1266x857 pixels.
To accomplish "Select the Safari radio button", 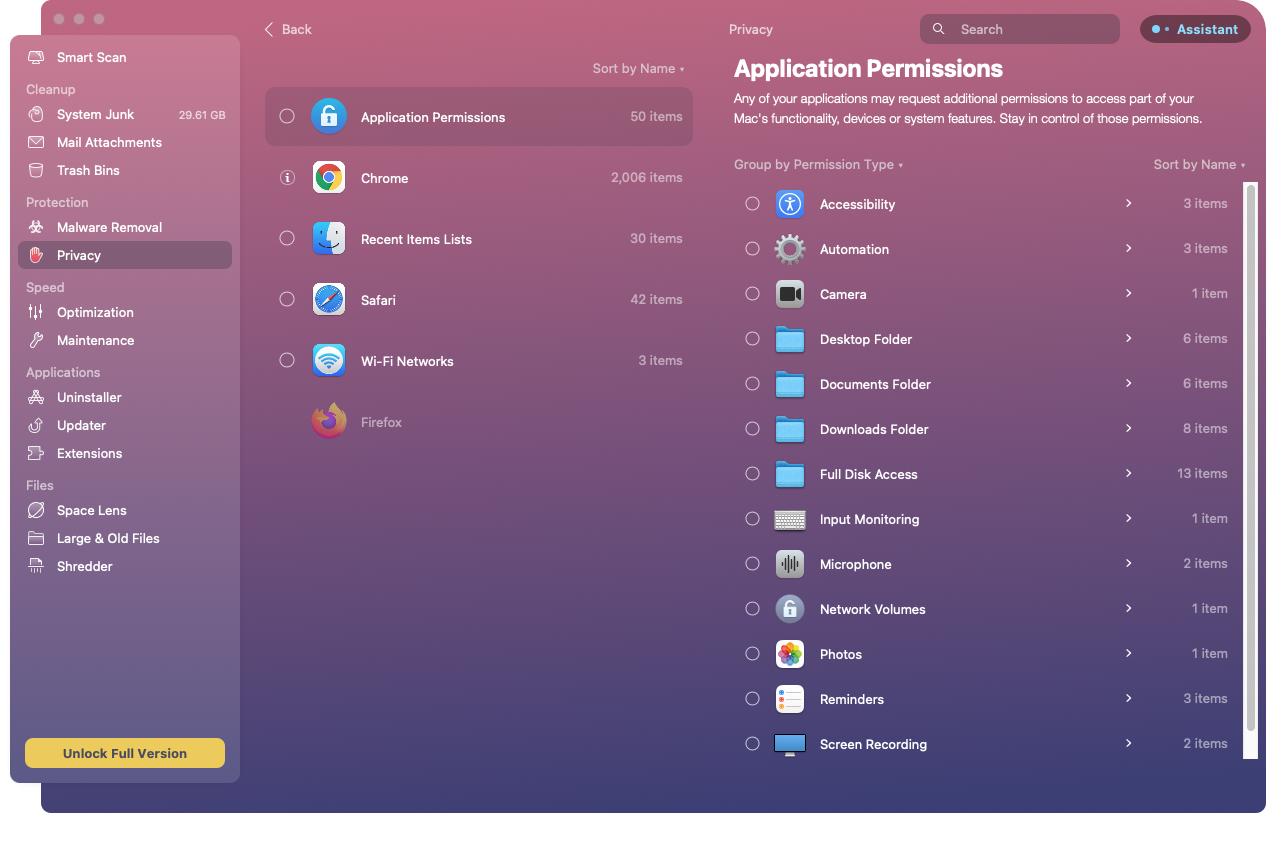I will click(x=287, y=299).
